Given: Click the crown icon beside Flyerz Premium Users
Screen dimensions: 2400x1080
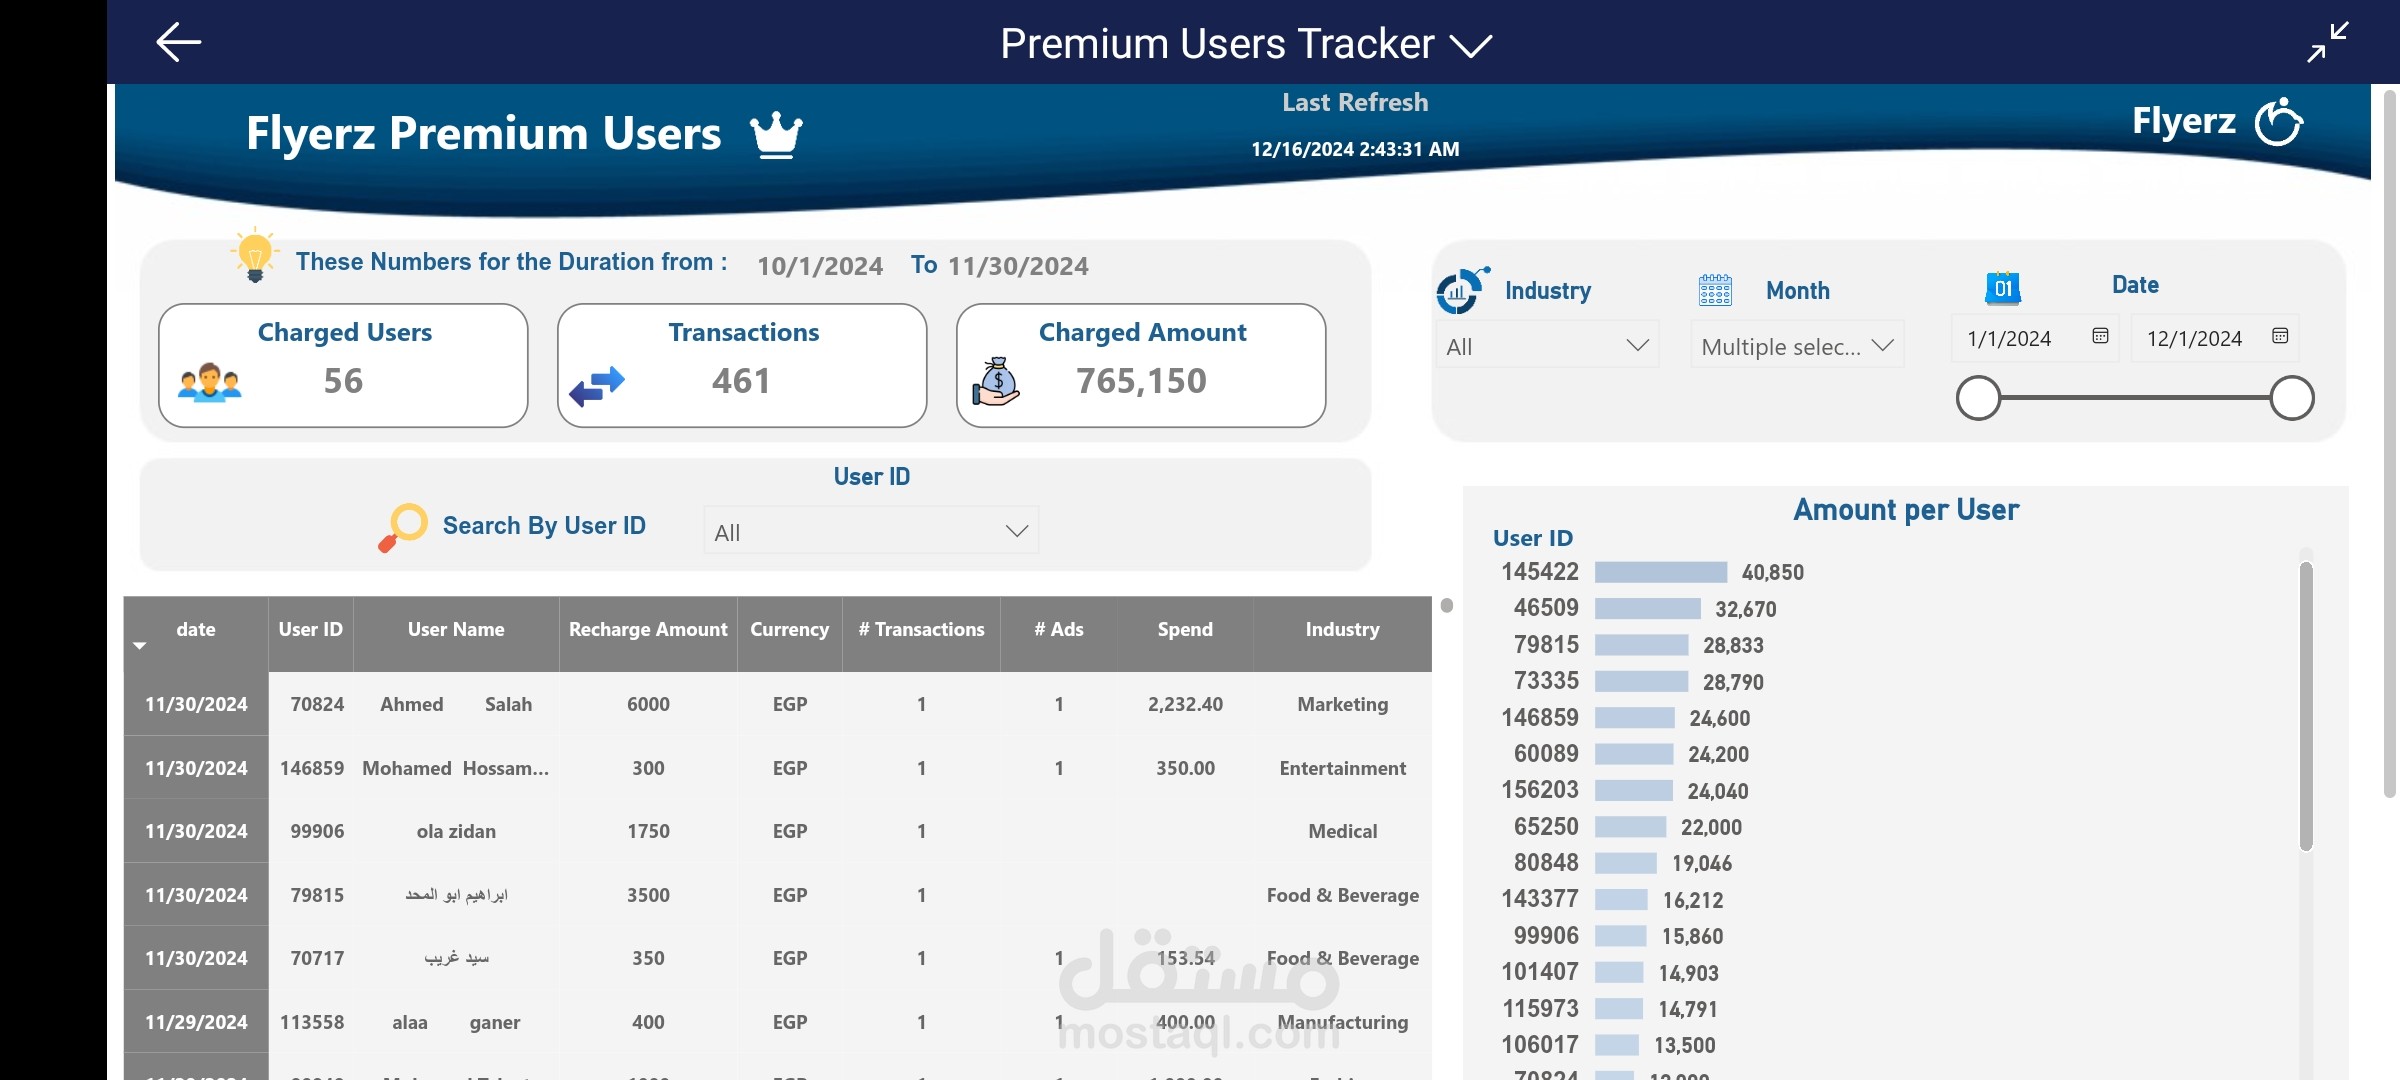Looking at the screenshot, I should click(777, 134).
